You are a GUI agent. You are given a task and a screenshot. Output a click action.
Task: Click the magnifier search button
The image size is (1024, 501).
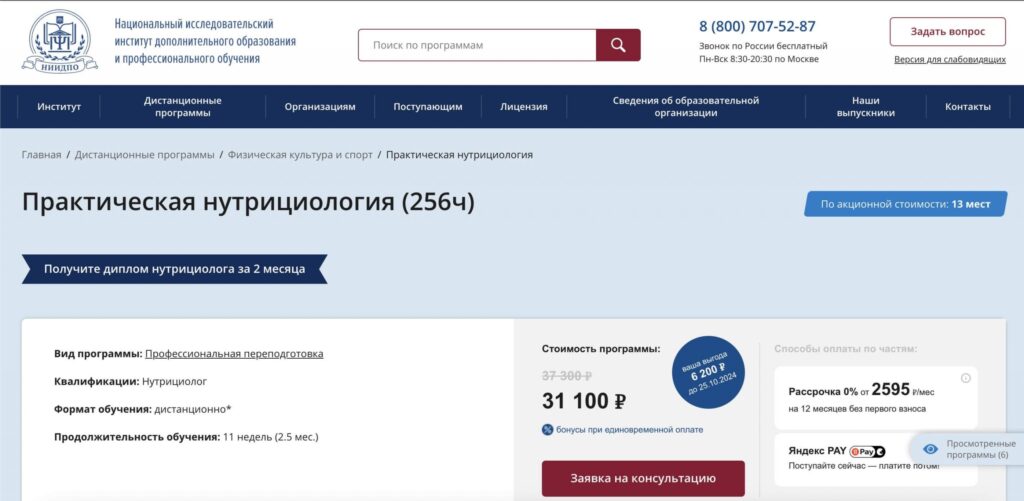(x=618, y=45)
